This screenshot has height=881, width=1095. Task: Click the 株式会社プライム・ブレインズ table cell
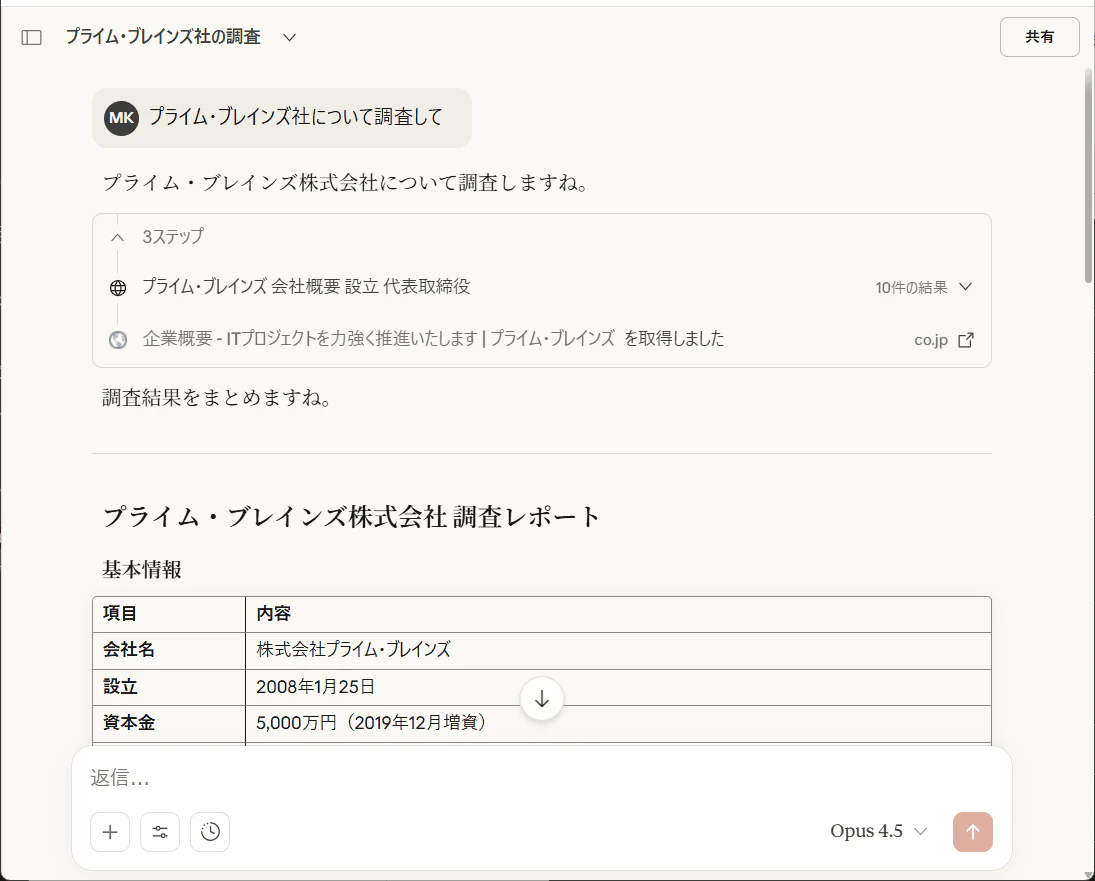point(618,651)
